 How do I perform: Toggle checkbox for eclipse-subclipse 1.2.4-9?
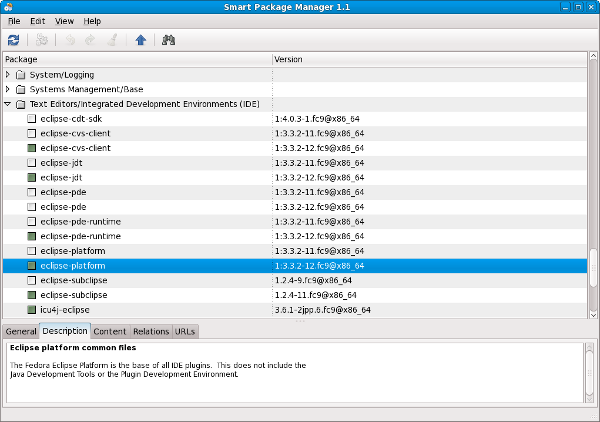click(x=32, y=280)
